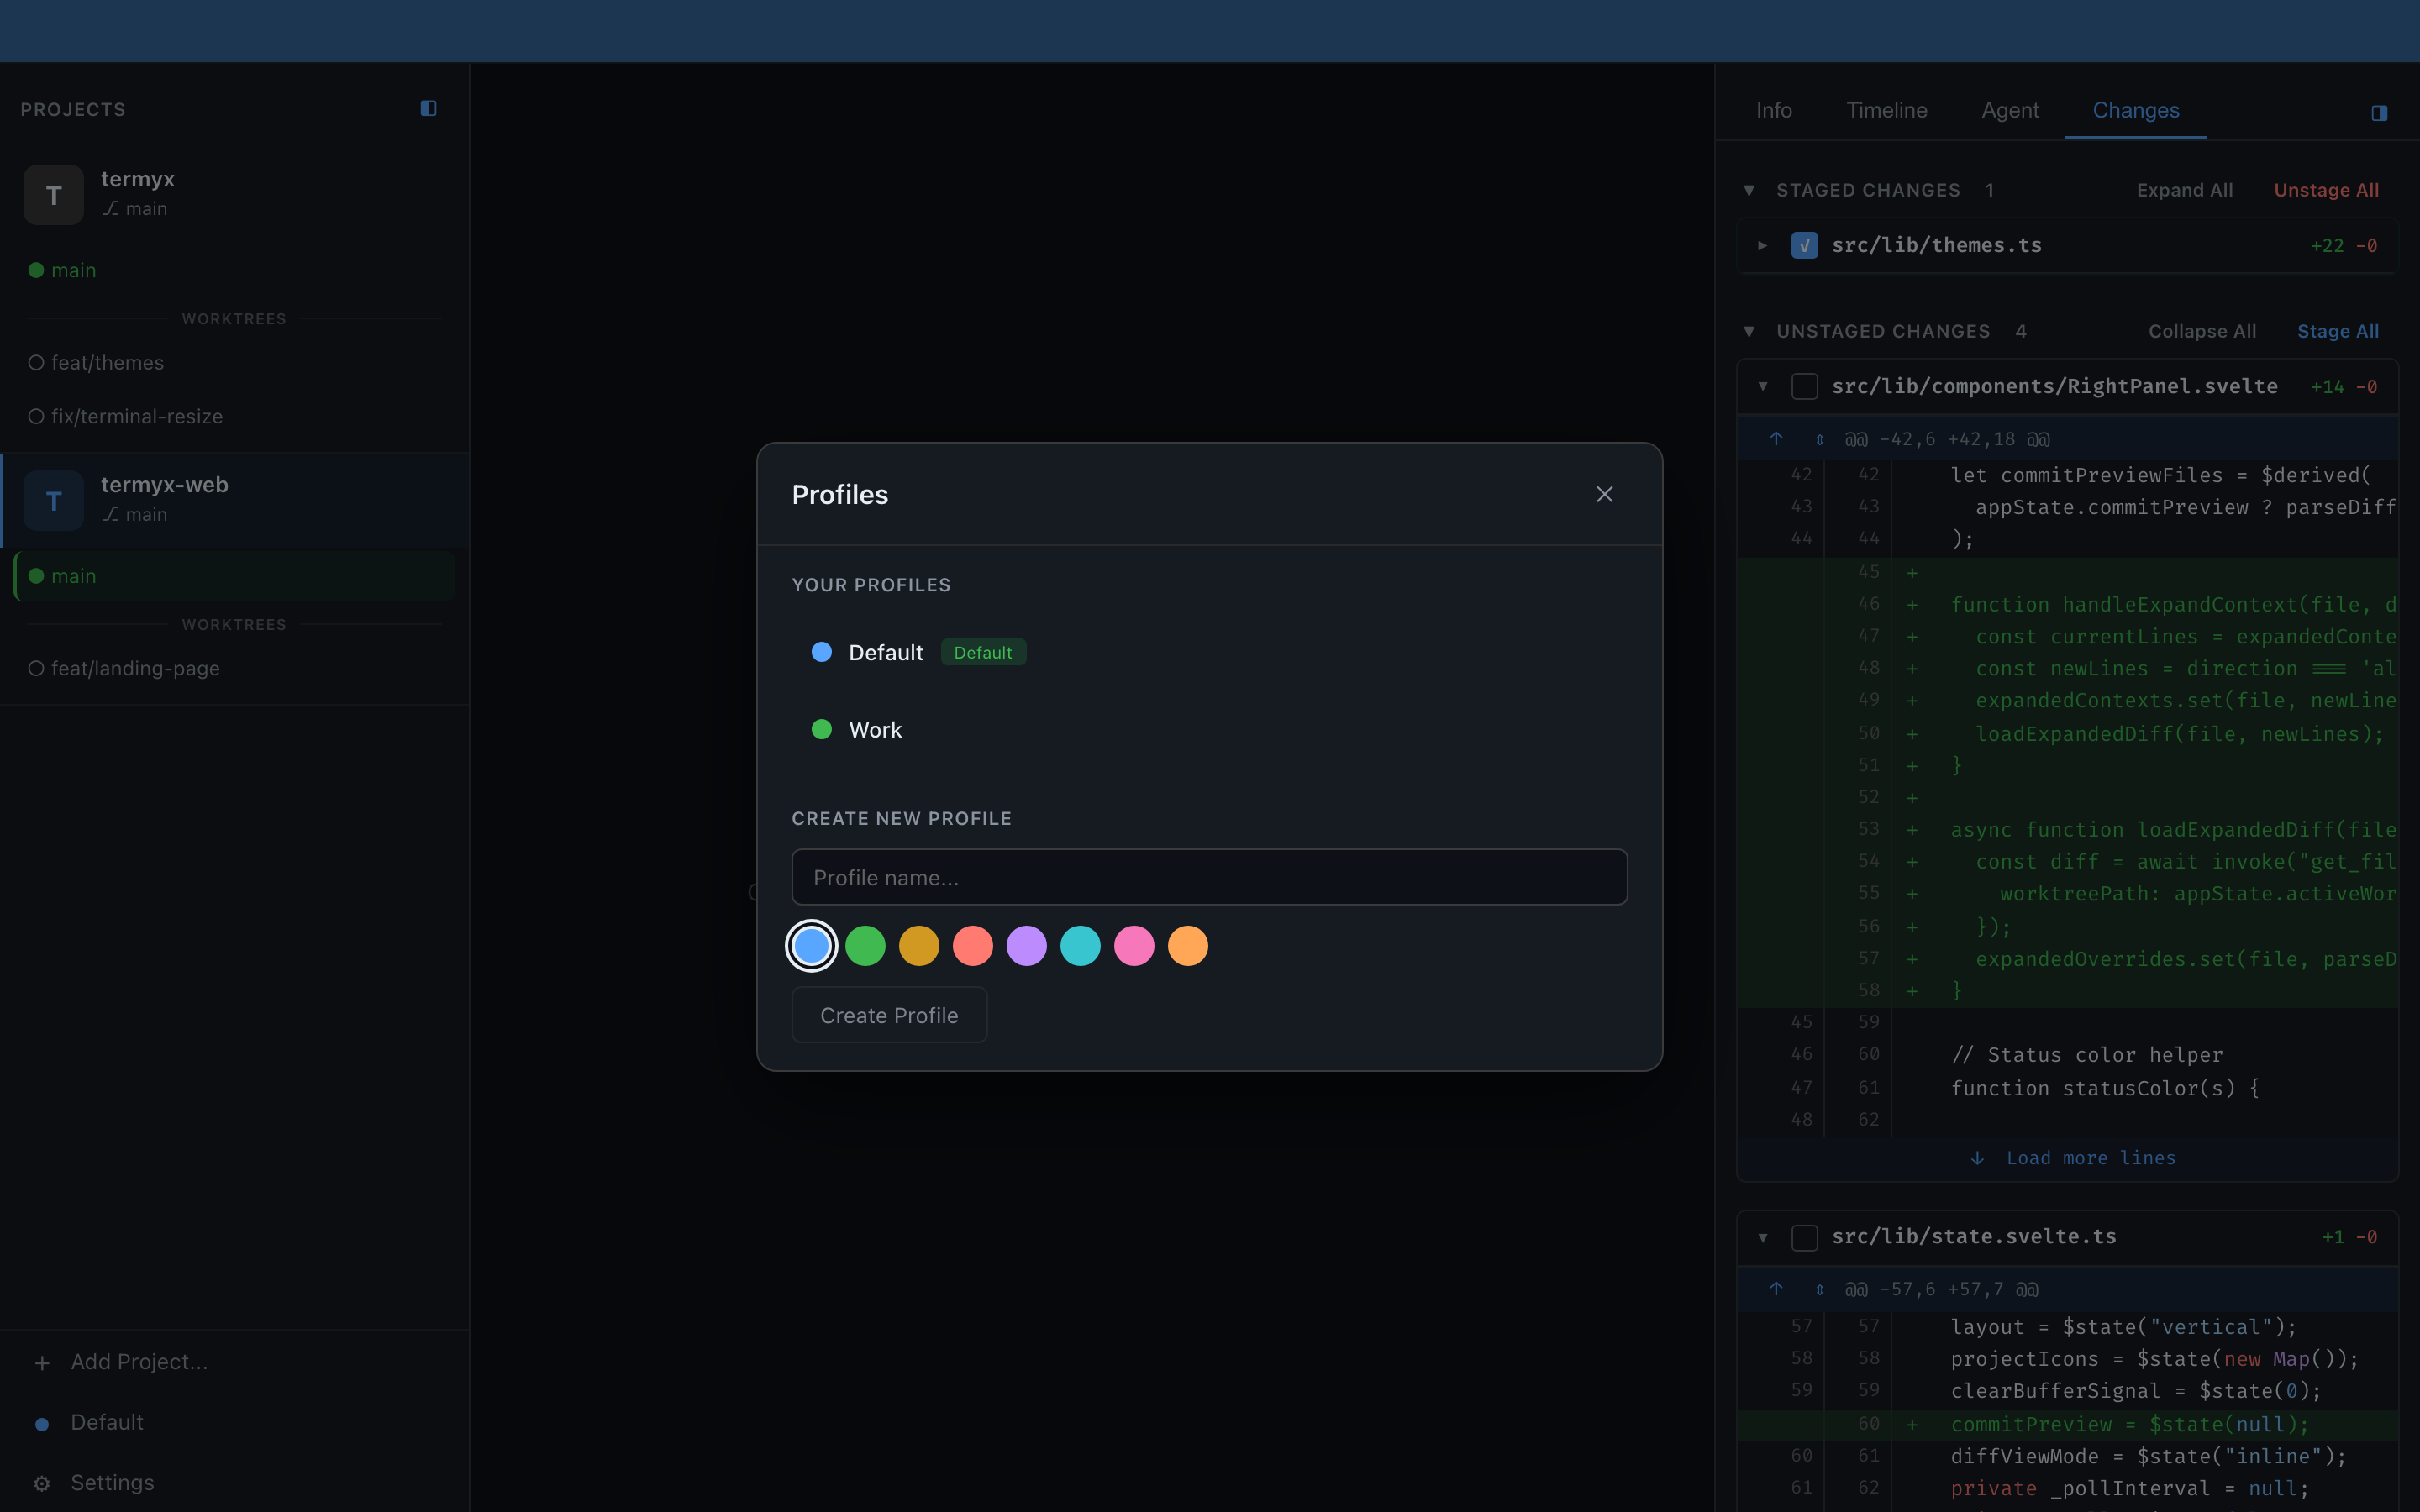Click the src/lib/themes.ts file name

1937,245
